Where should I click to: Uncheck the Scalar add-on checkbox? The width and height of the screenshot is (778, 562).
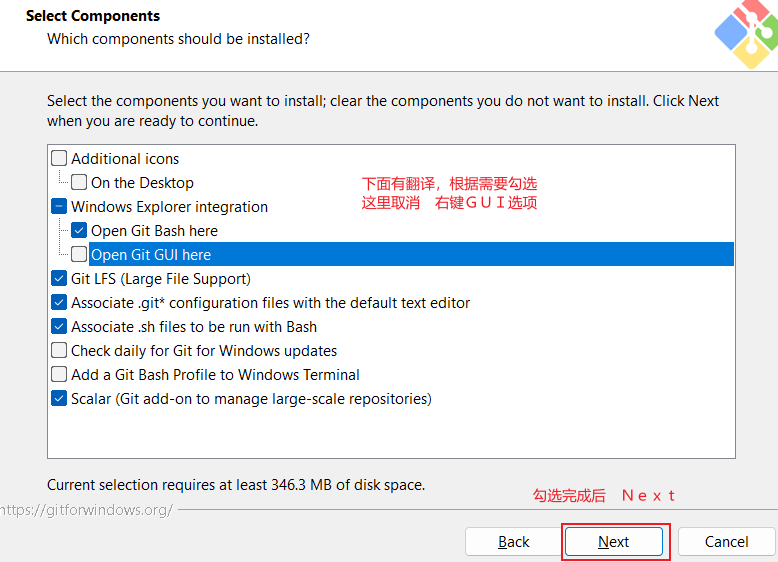point(59,399)
